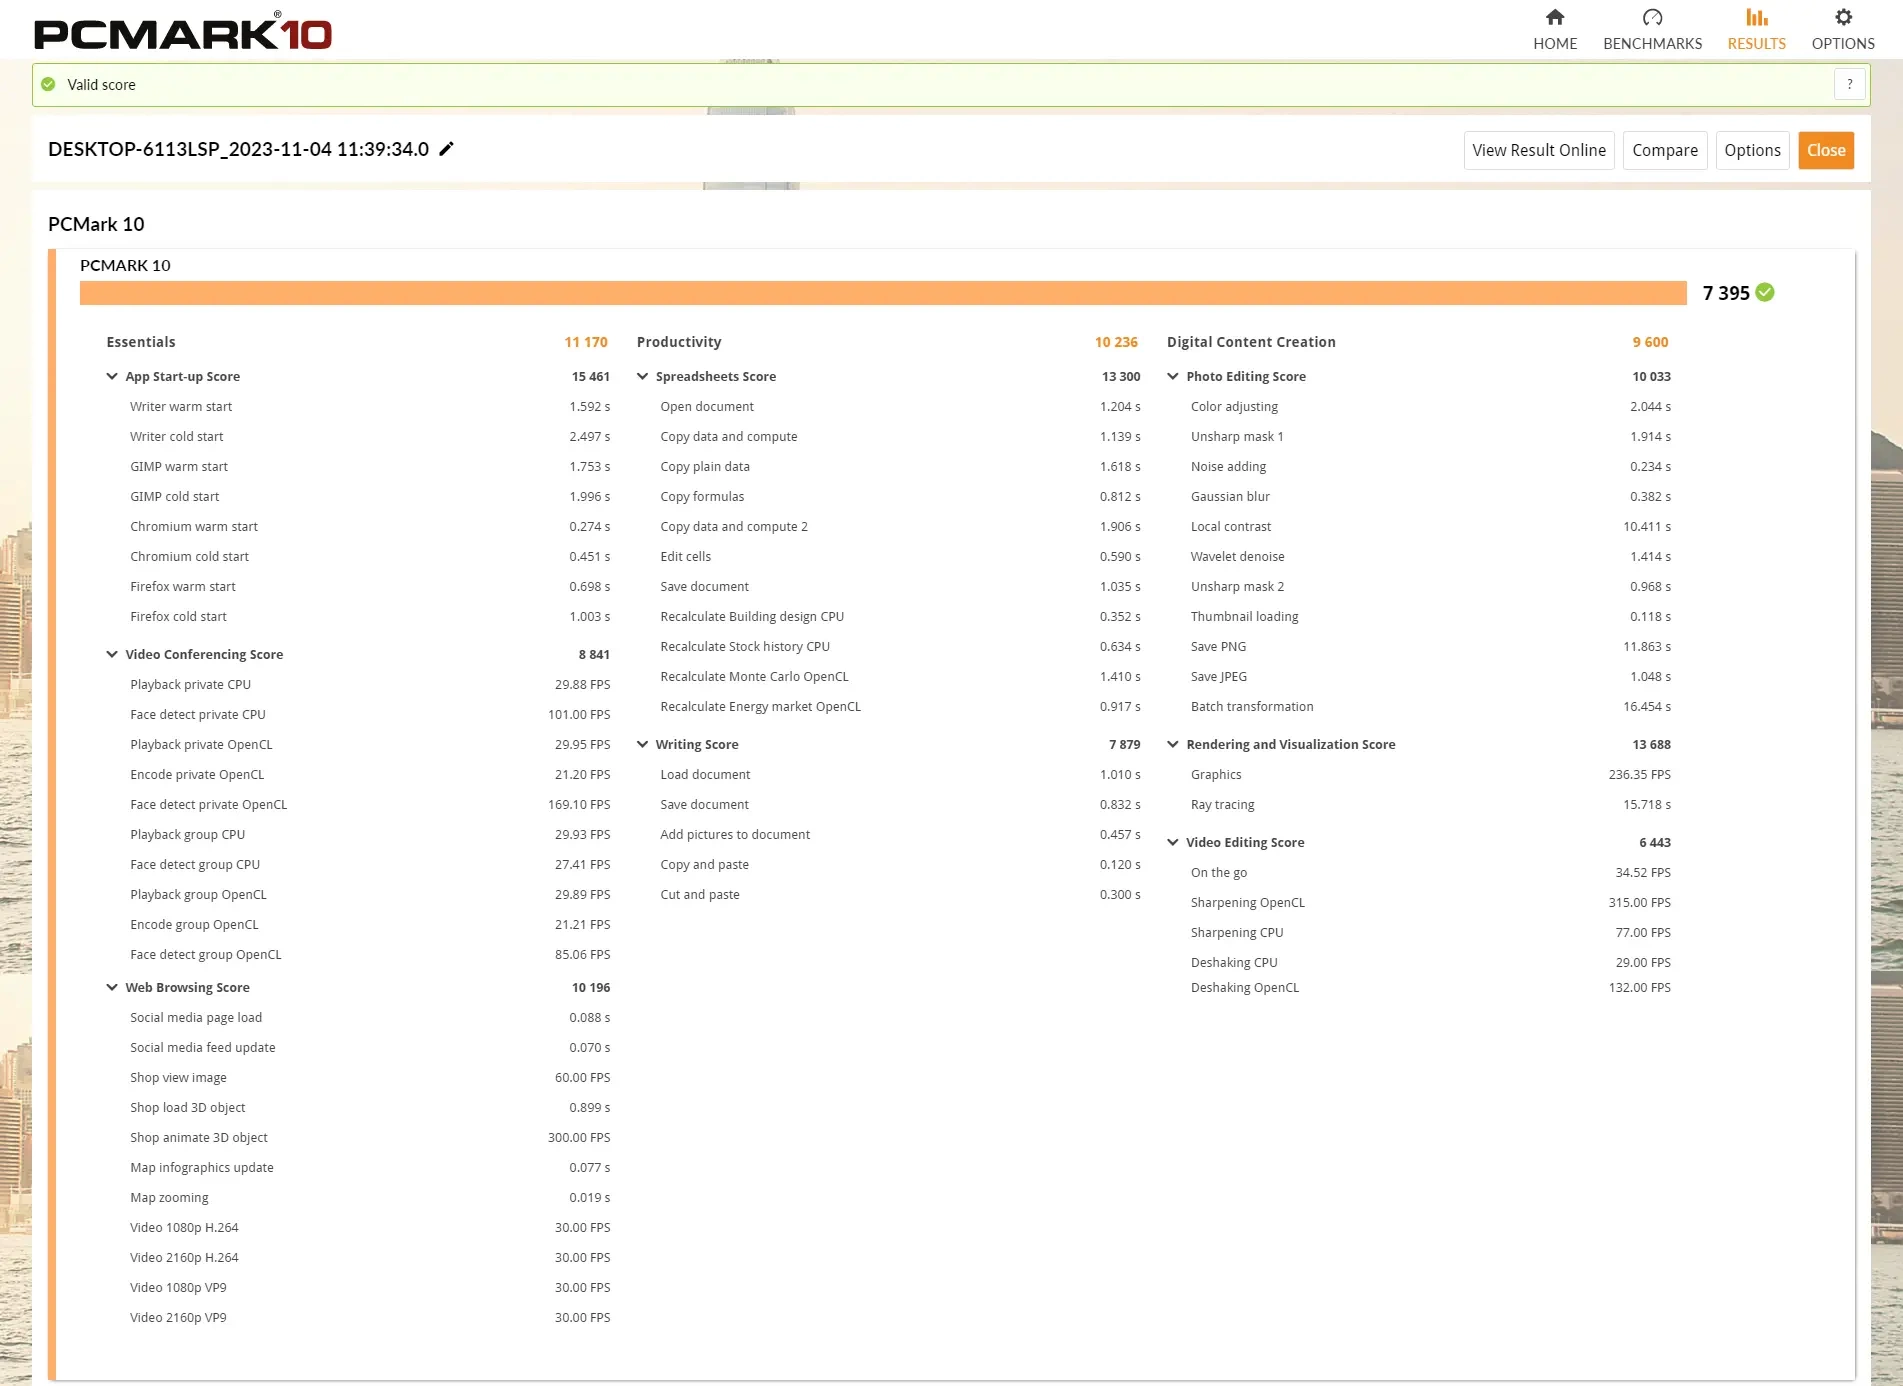Click Recalculate Energy market OpenCL row
This screenshot has width=1903, height=1386.
coord(900,707)
